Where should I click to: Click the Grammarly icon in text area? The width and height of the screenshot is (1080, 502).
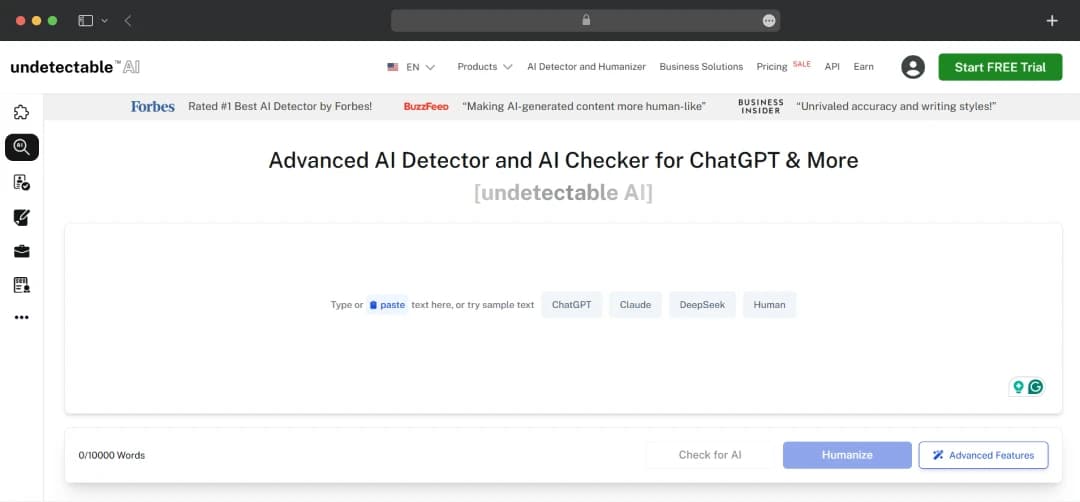pyautogui.click(x=1035, y=387)
